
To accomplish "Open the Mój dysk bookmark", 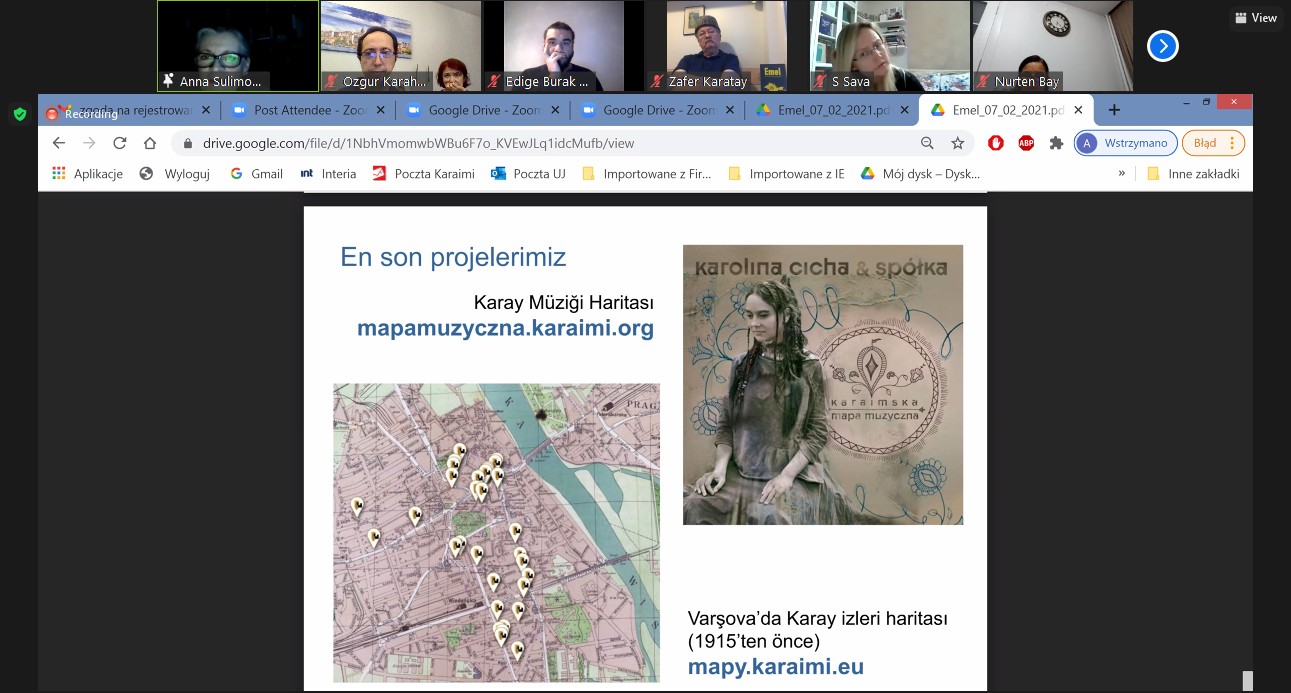I will click(920, 173).
